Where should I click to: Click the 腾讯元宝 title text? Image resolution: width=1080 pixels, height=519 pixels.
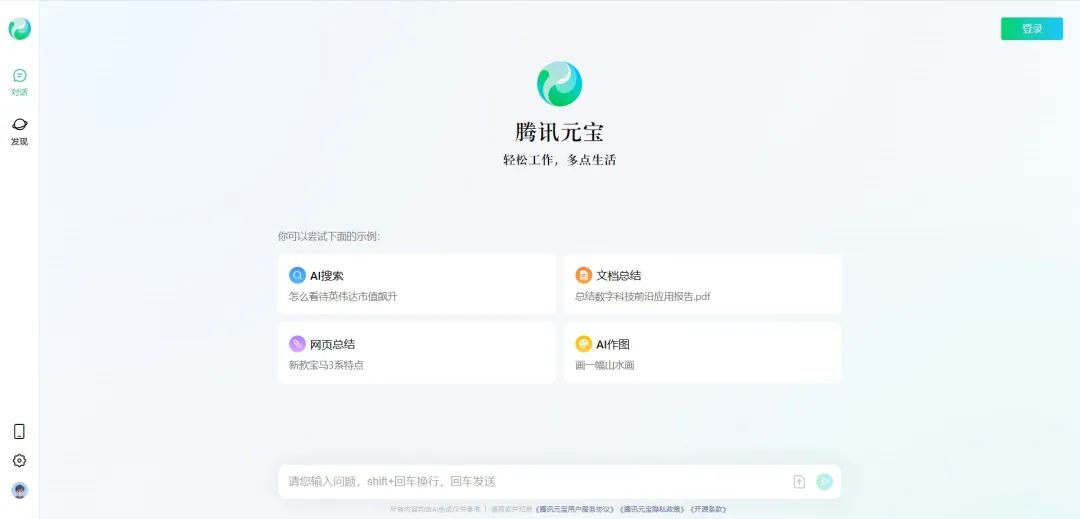point(559,131)
